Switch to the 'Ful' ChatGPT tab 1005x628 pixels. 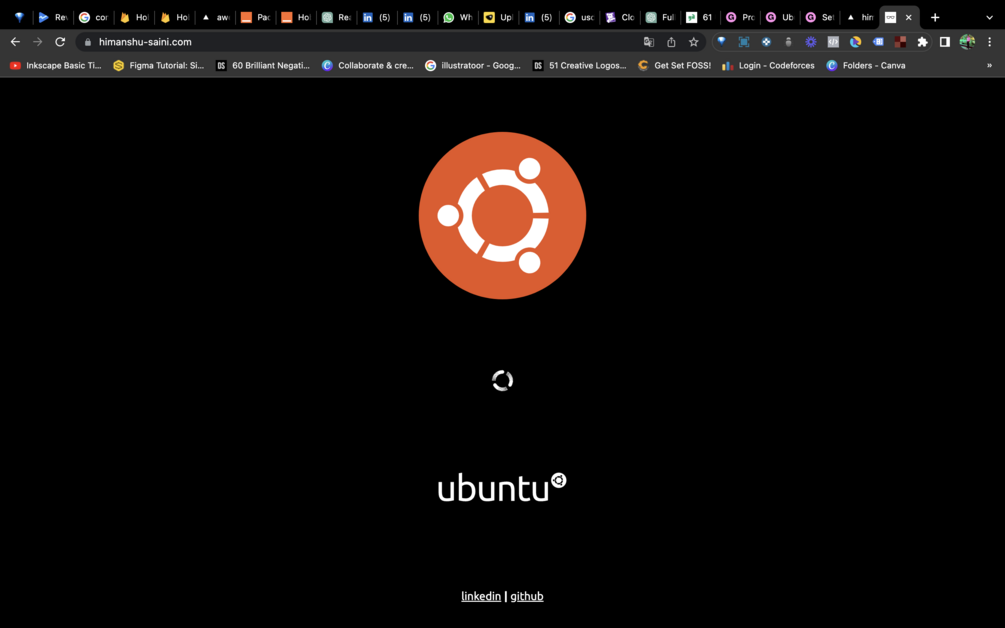(x=660, y=18)
